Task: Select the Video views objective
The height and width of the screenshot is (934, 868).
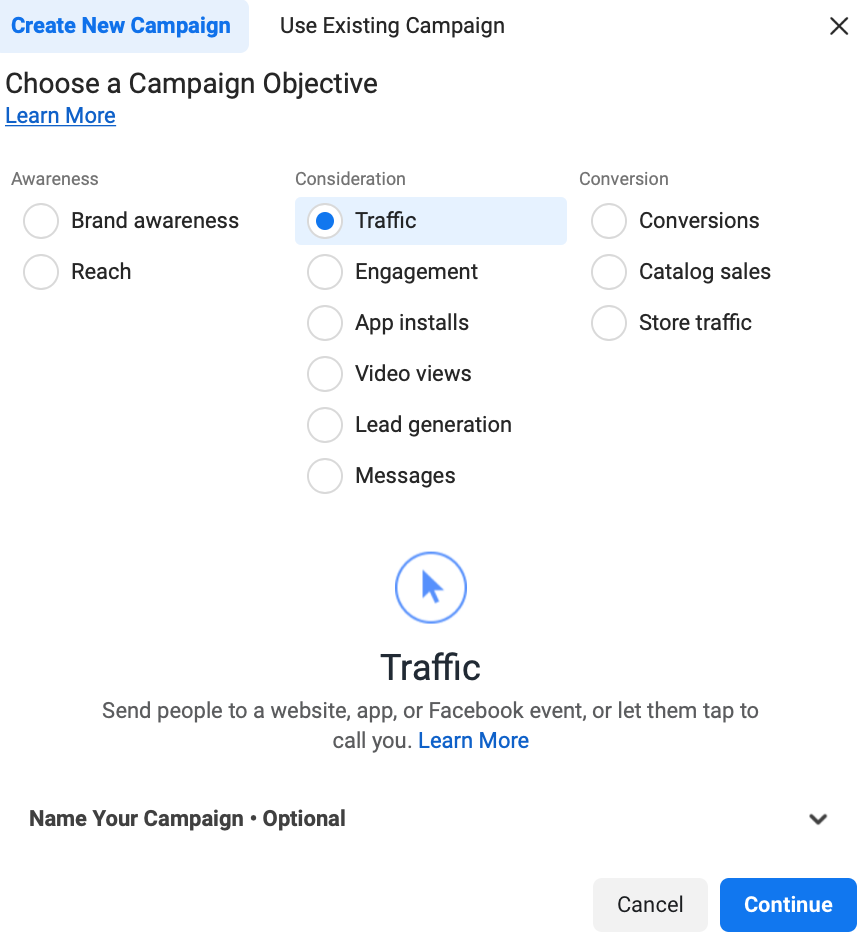Action: pos(324,374)
